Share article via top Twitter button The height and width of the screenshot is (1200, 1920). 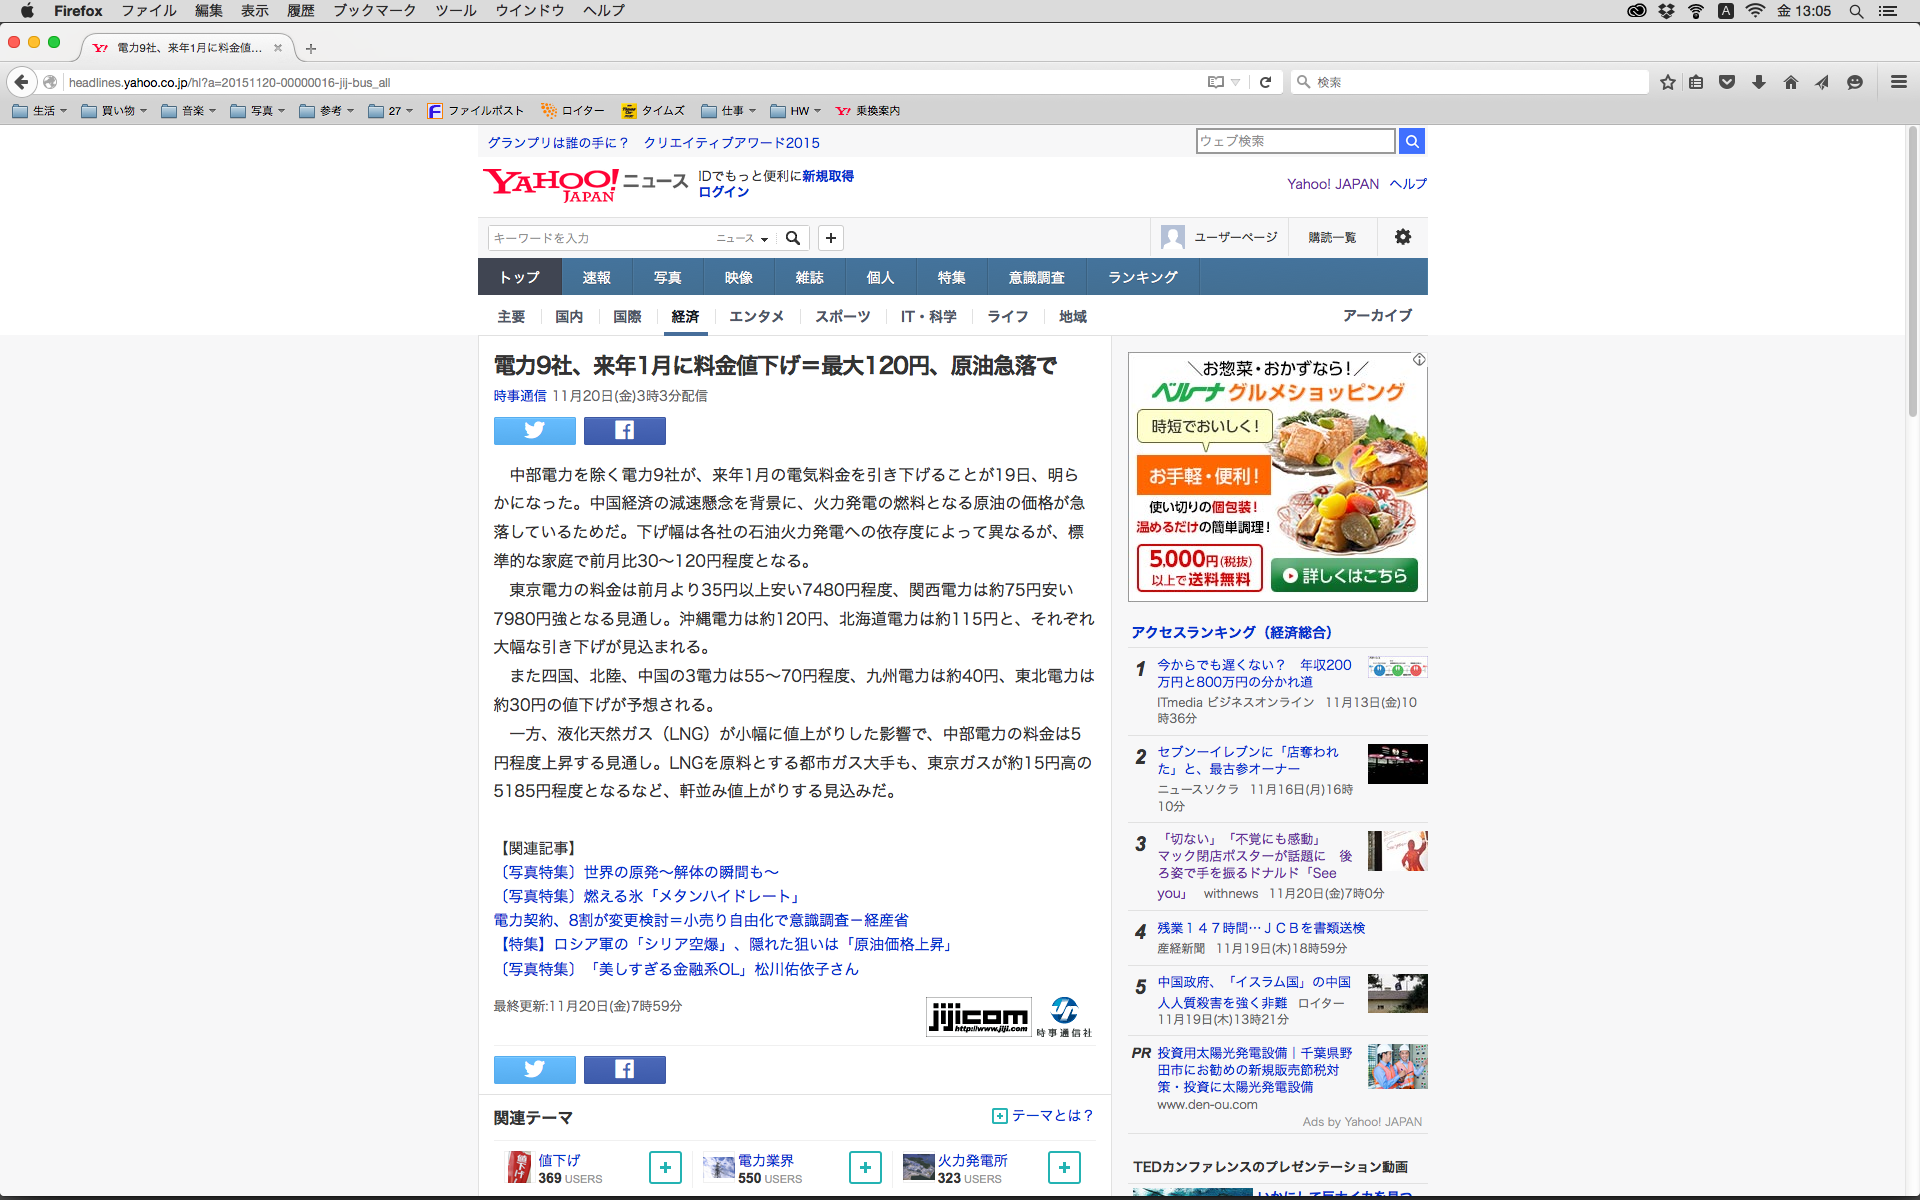(x=534, y=430)
